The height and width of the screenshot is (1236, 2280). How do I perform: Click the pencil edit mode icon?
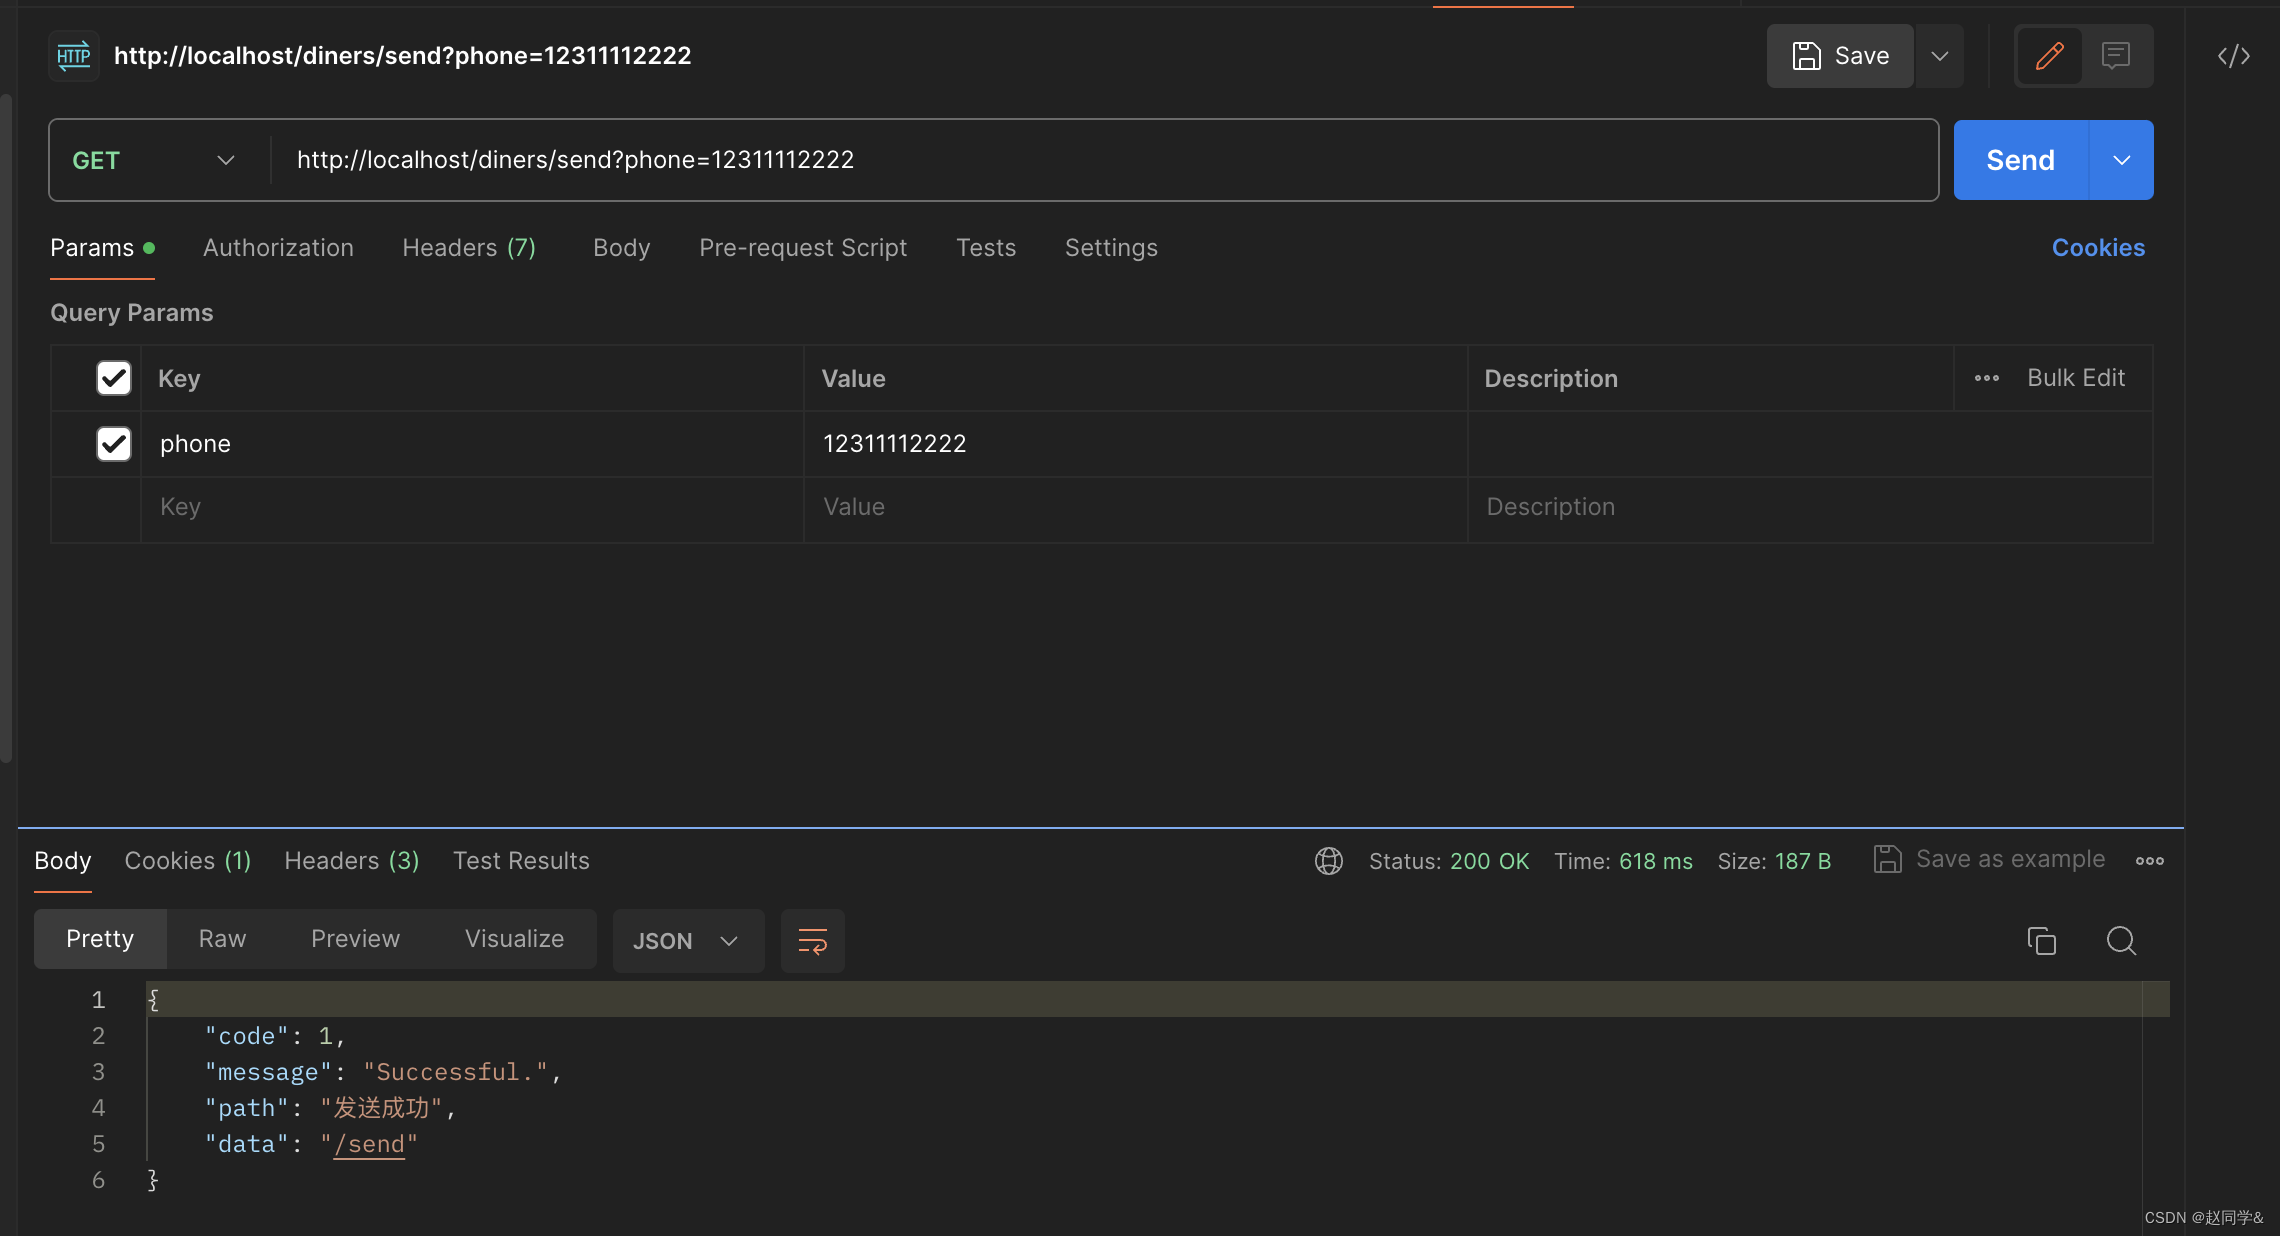[2049, 56]
